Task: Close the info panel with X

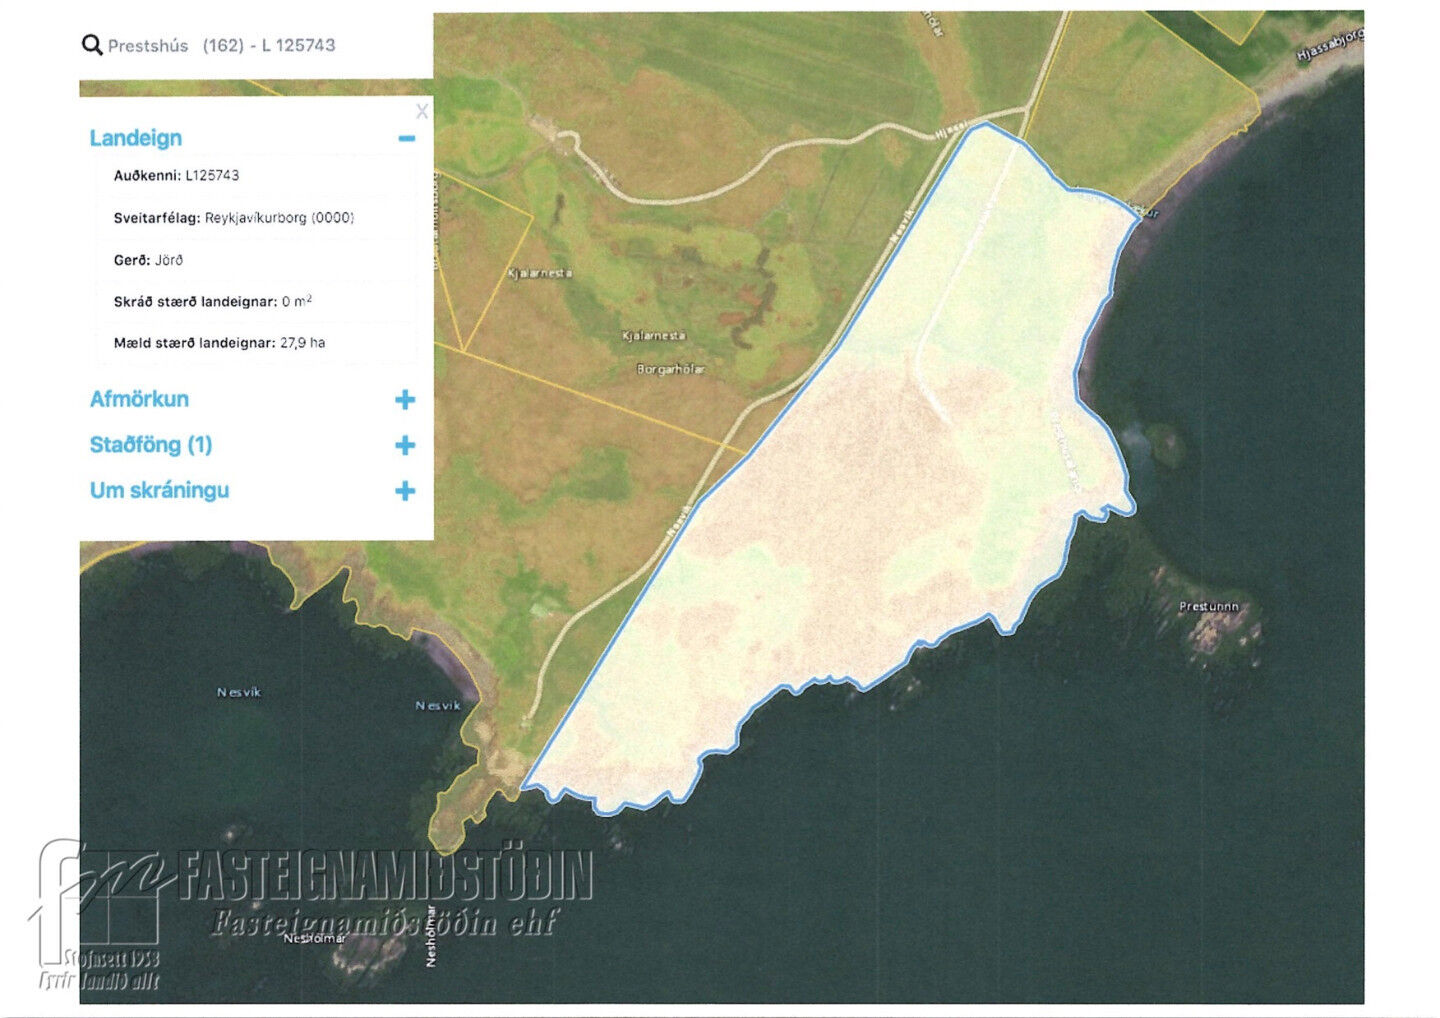Action: [x=422, y=111]
